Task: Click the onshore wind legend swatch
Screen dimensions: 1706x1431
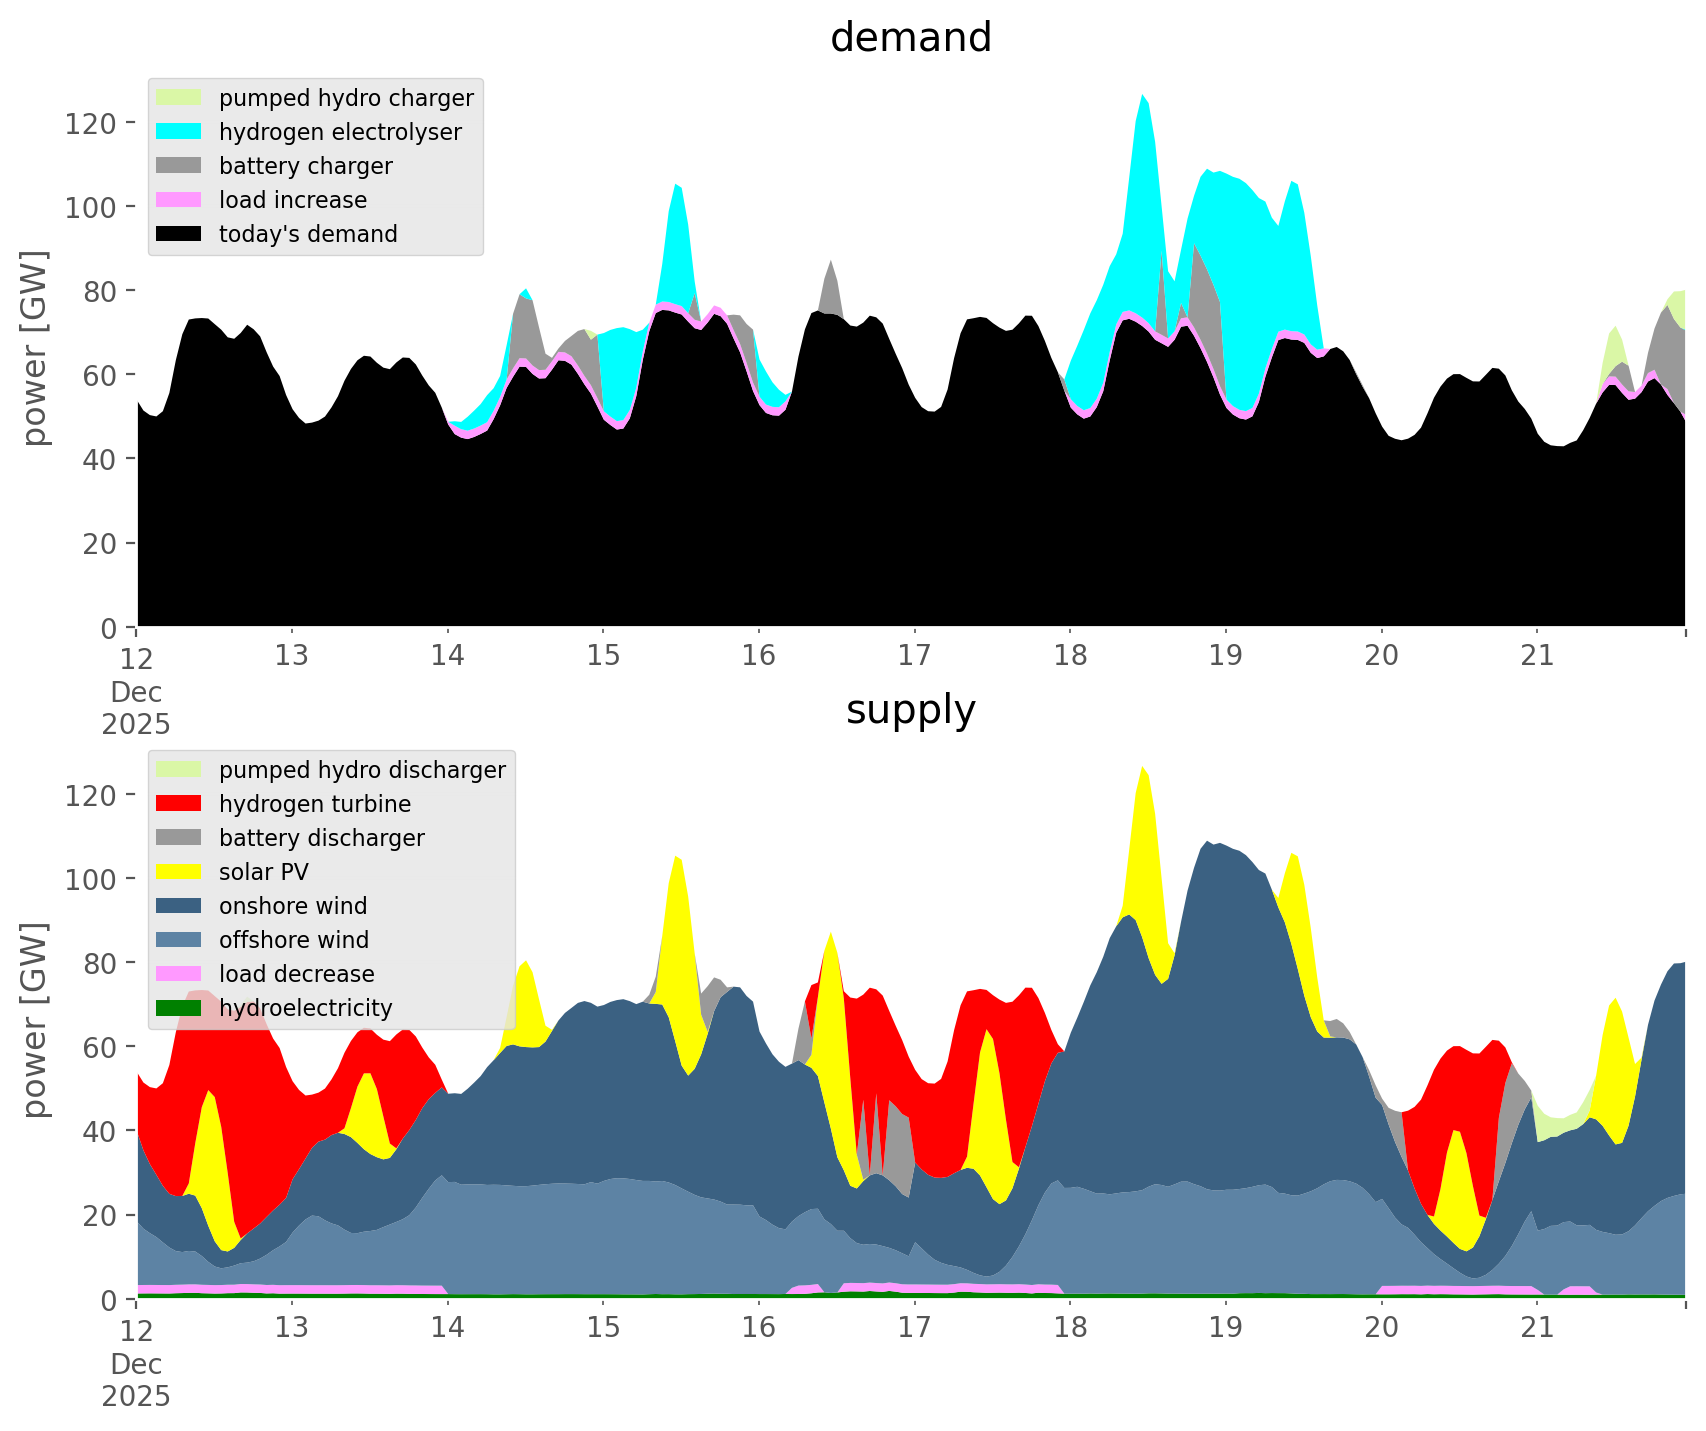Action: click(x=179, y=906)
